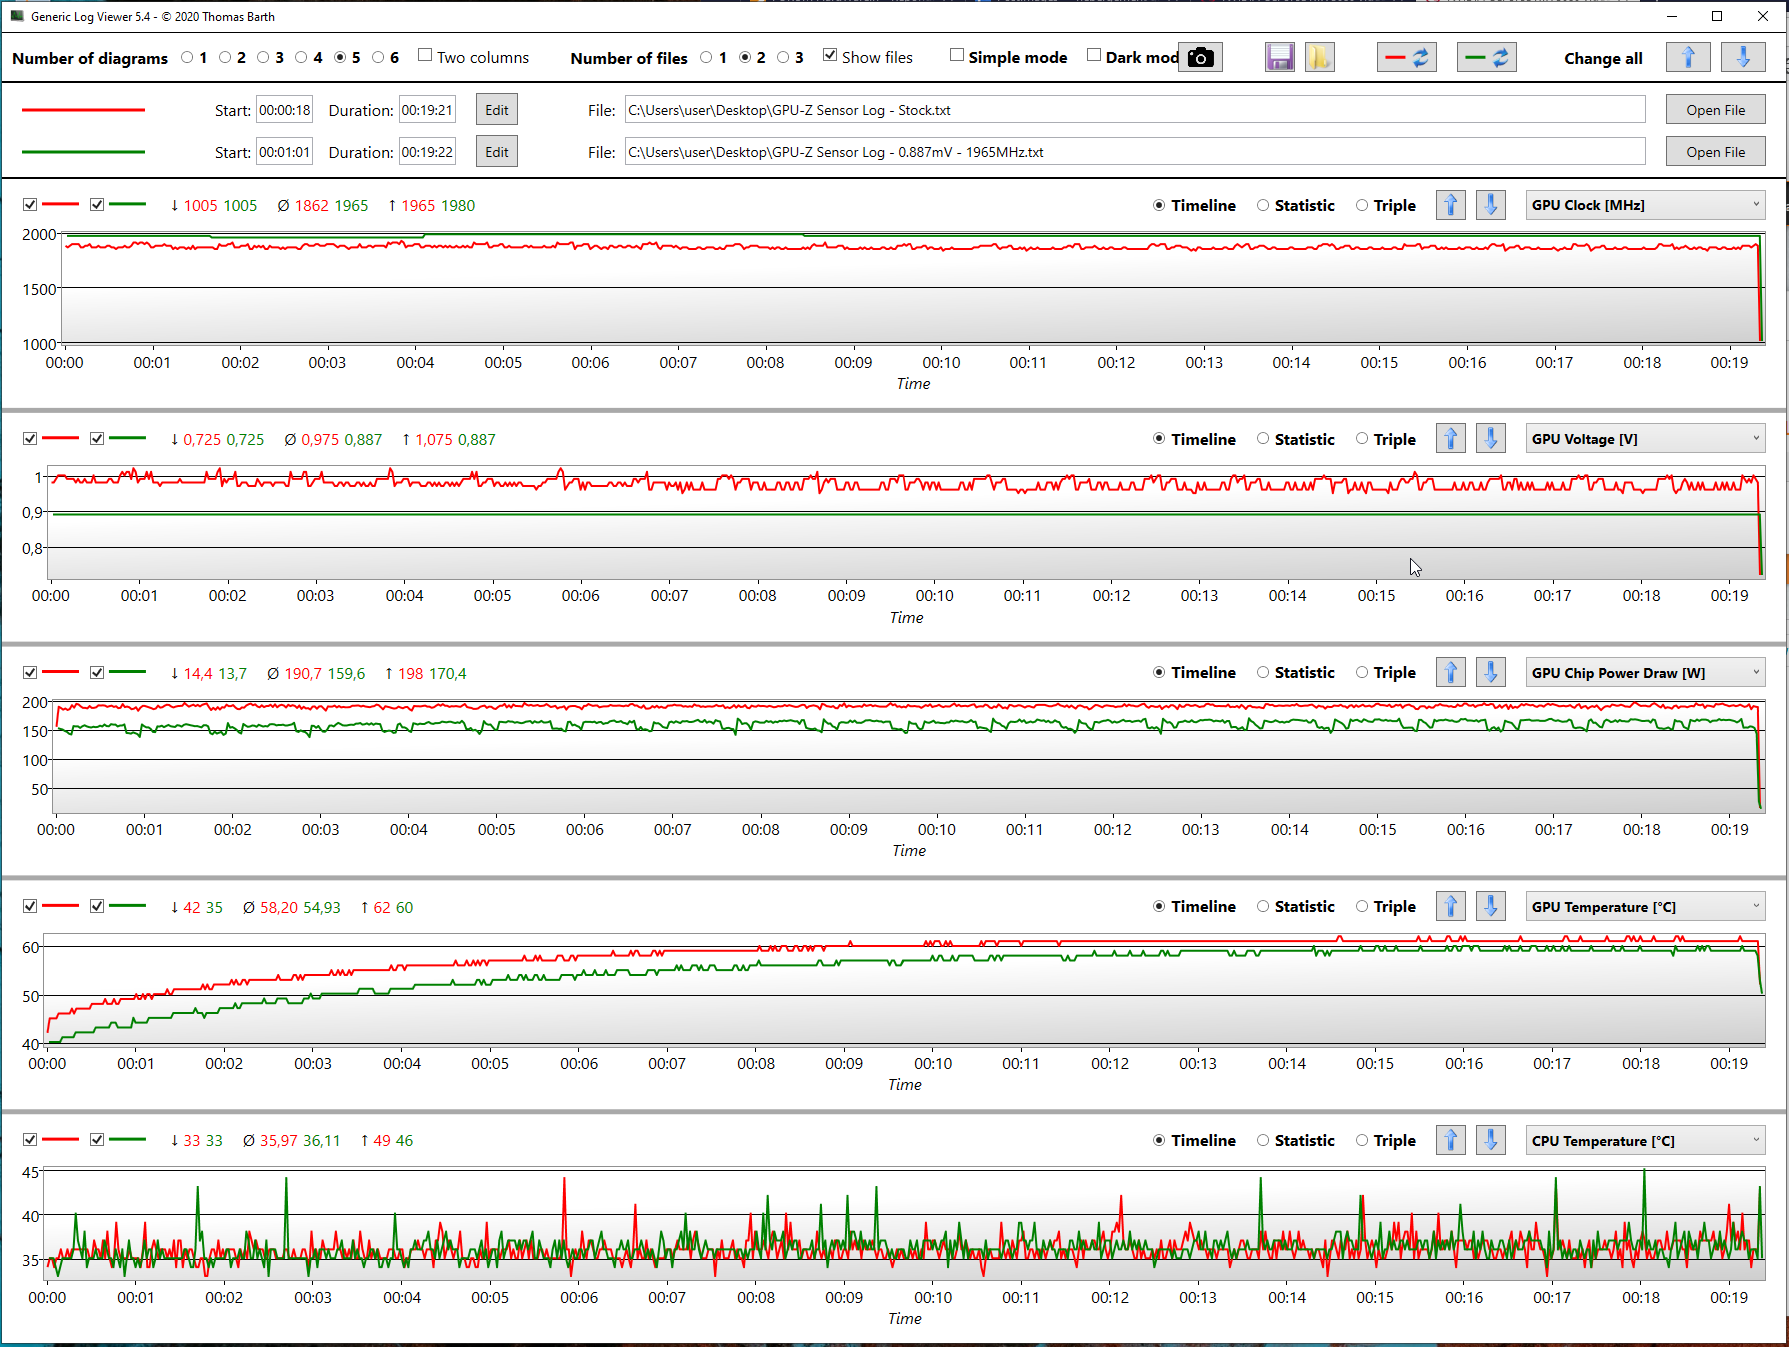Viewport: 1789px width, 1347px height.
Task: Hide red line in GPU Temperature diagram
Action: 30,907
